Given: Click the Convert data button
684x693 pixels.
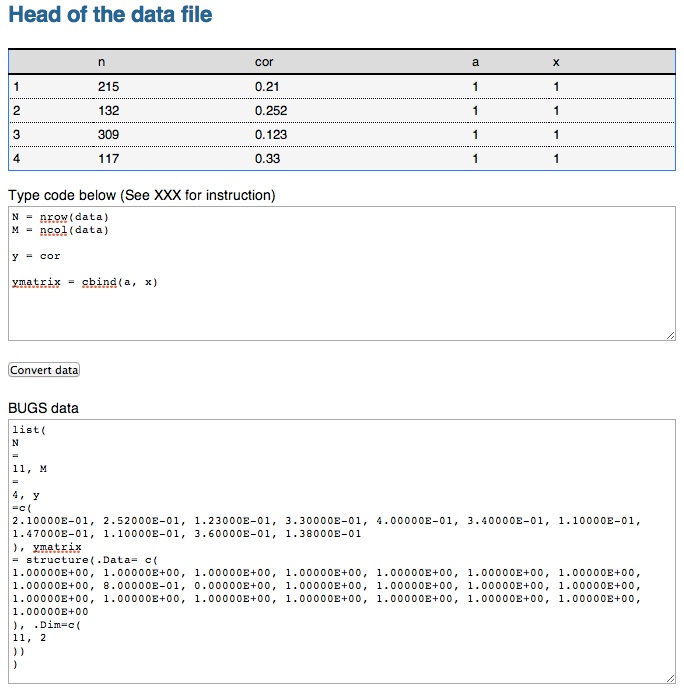Looking at the screenshot, I should [x=44, y=370].
